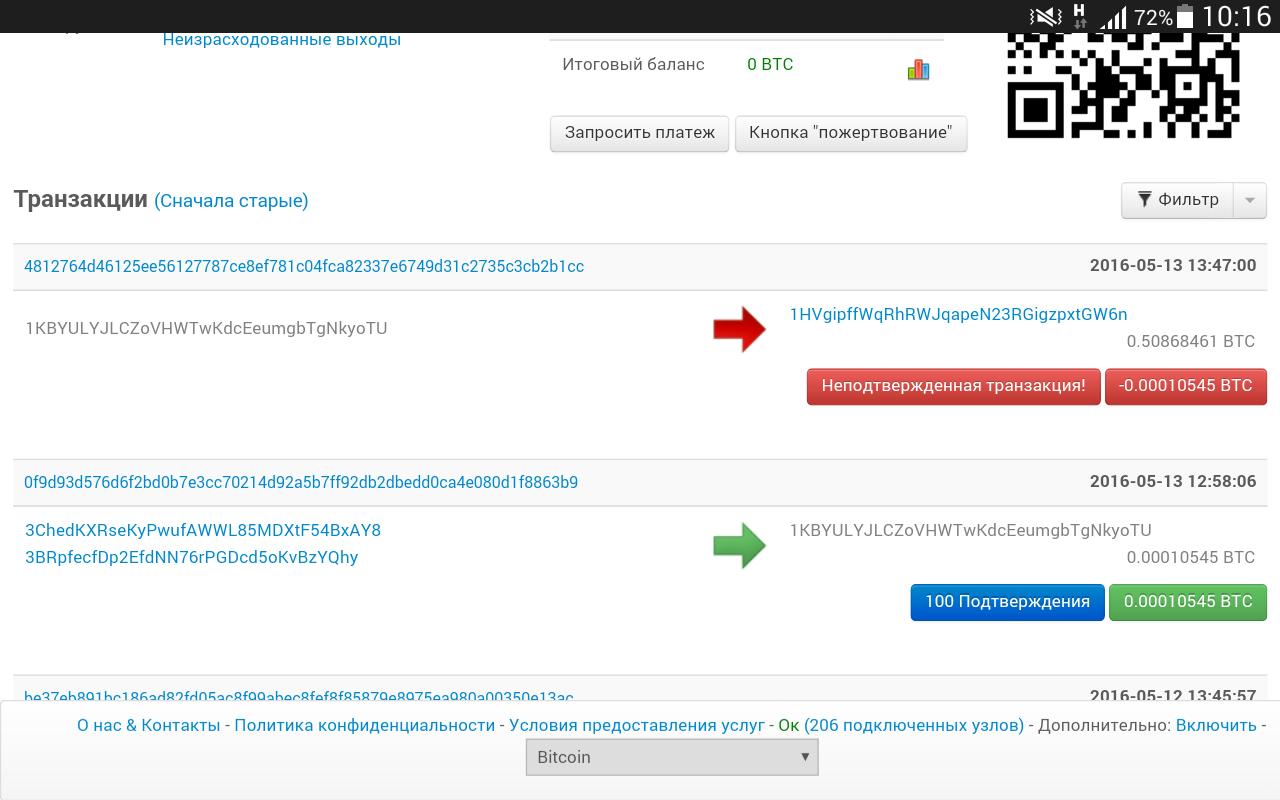Expand the filter dropdown caret
The image size is (1280, 800).
[1250, 200]
